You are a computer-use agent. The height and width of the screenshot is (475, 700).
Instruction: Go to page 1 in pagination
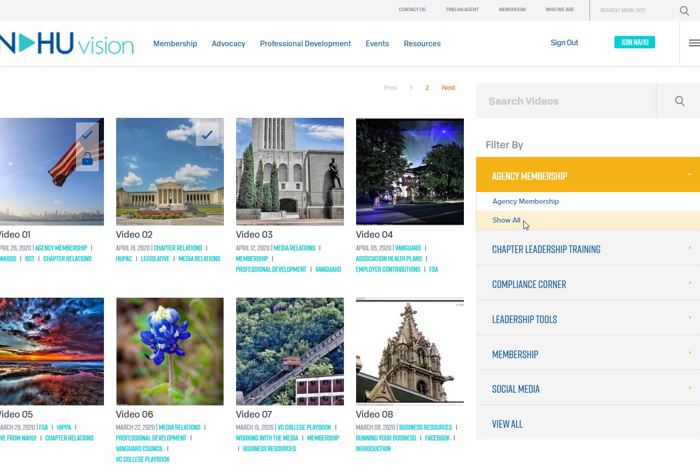coord(411,88)
